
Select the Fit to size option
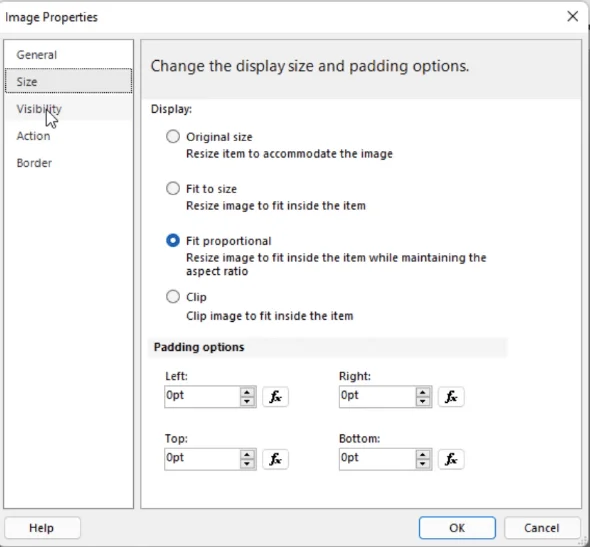coord(173,188)
